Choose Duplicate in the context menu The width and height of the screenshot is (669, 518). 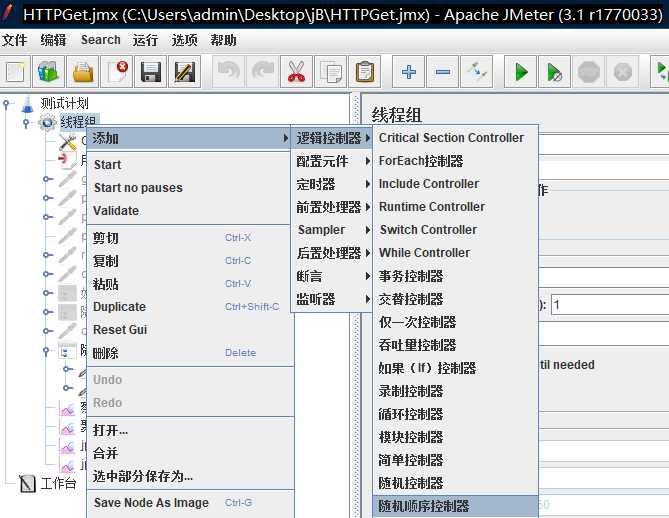click(190, 307)
